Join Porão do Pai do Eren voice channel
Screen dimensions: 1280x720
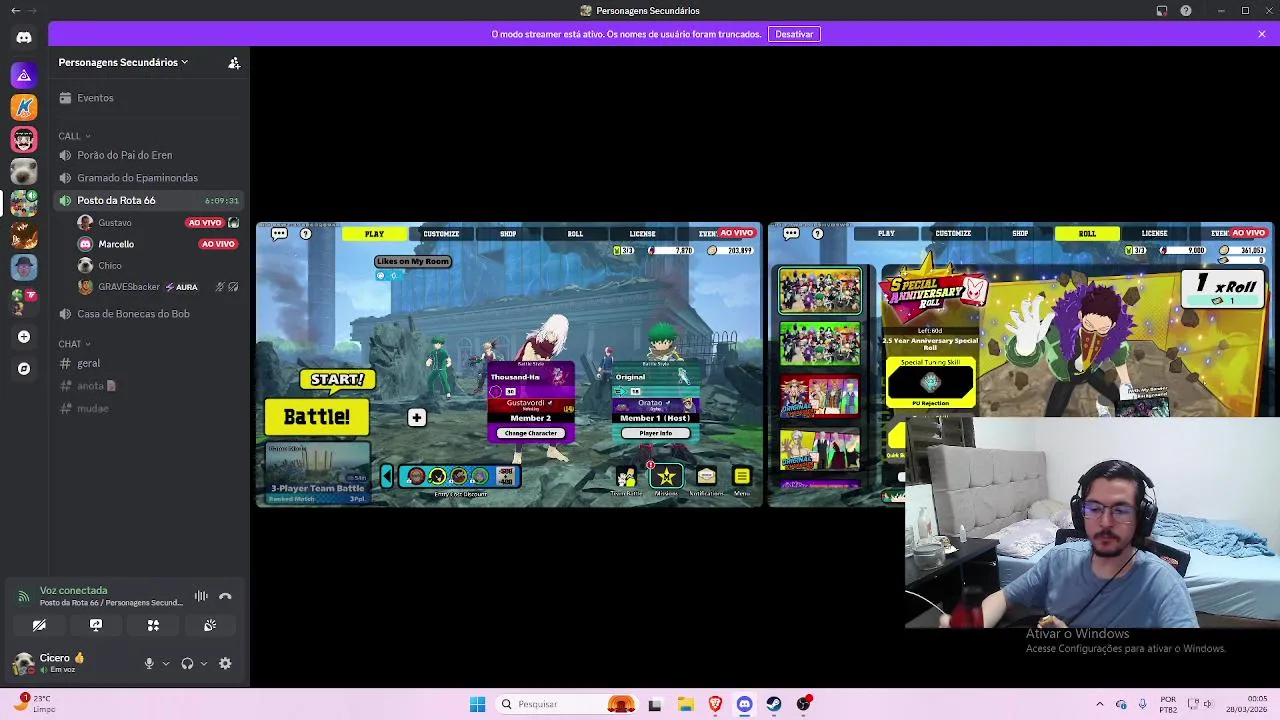(150, 155)
